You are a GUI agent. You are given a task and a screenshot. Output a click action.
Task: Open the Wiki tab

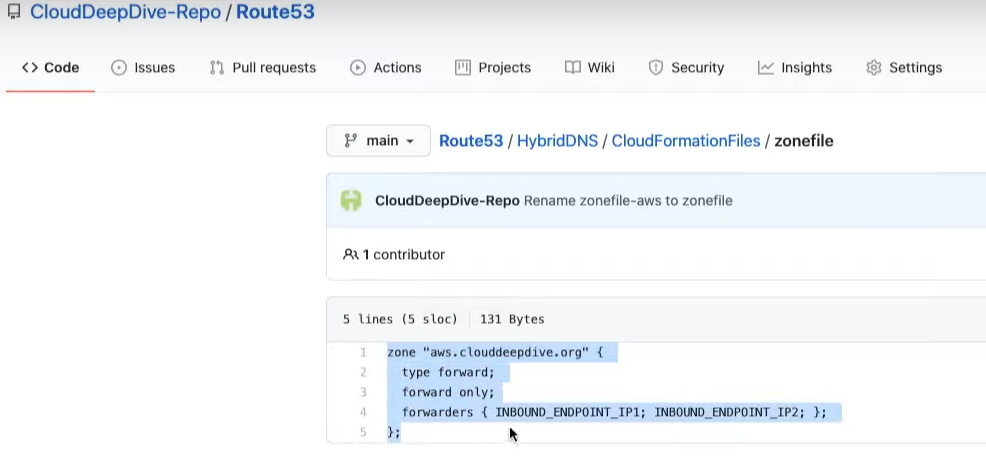[590, 68]
